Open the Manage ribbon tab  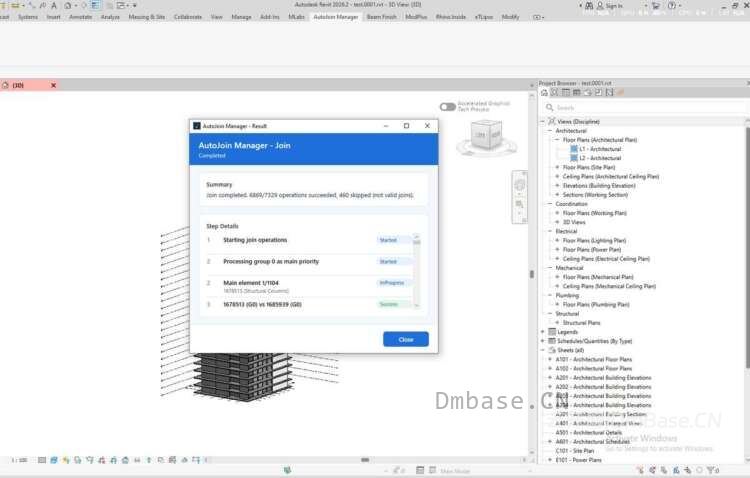(x=241, y=17)
